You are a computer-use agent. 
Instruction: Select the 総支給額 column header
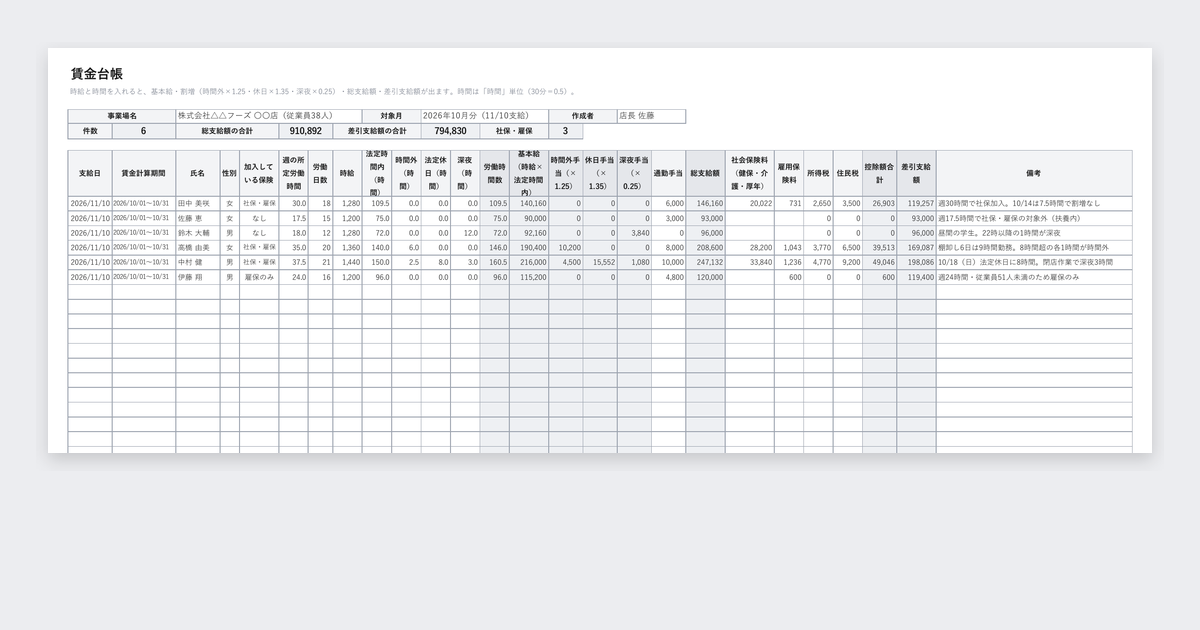tap(705, 173)
